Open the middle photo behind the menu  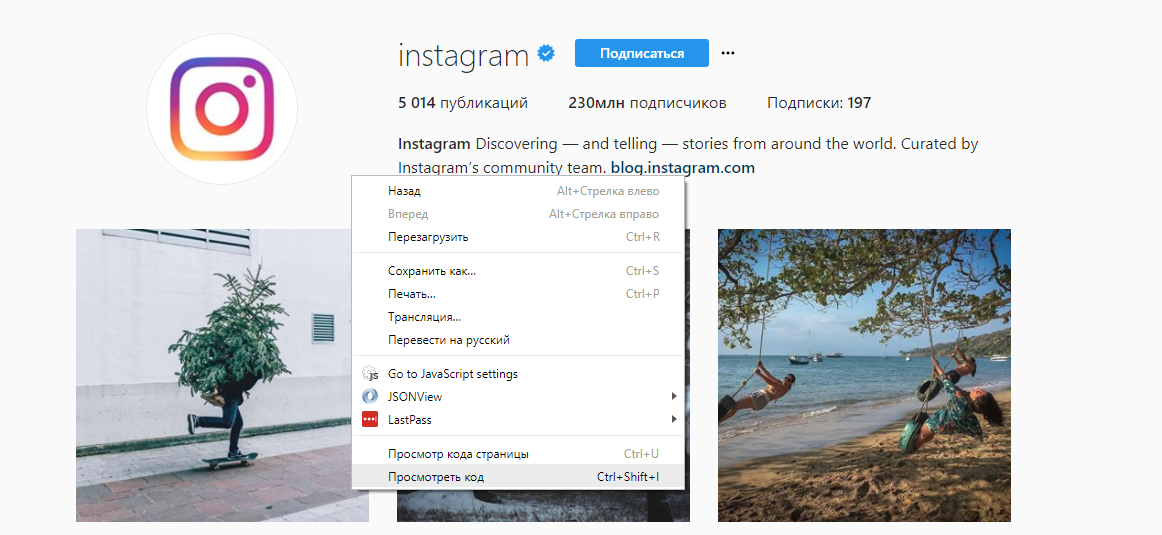(543, 506)
